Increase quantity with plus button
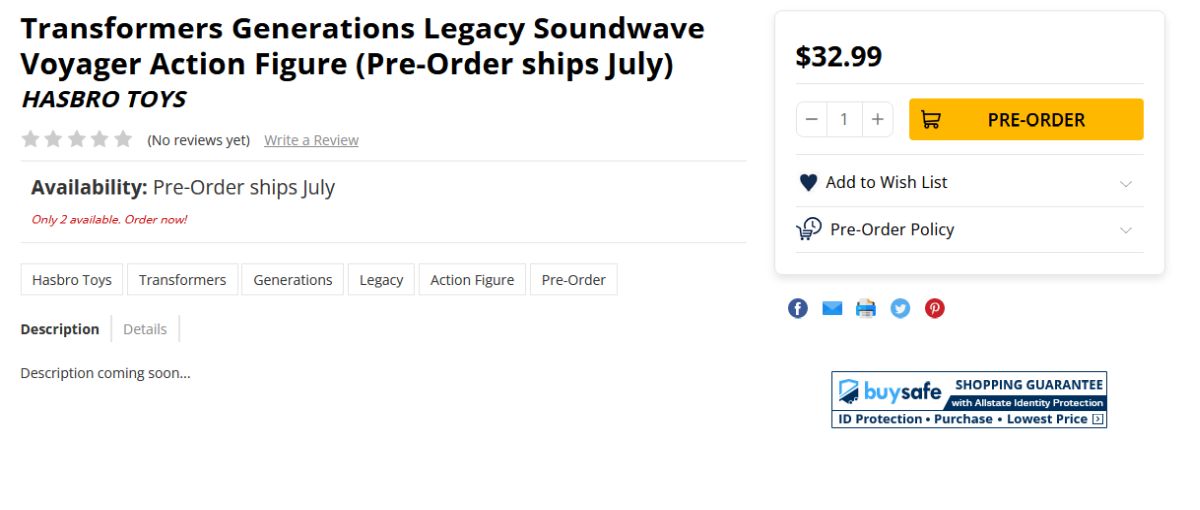Viewport: 1200px width, 510px height. (x=877, y=120)
